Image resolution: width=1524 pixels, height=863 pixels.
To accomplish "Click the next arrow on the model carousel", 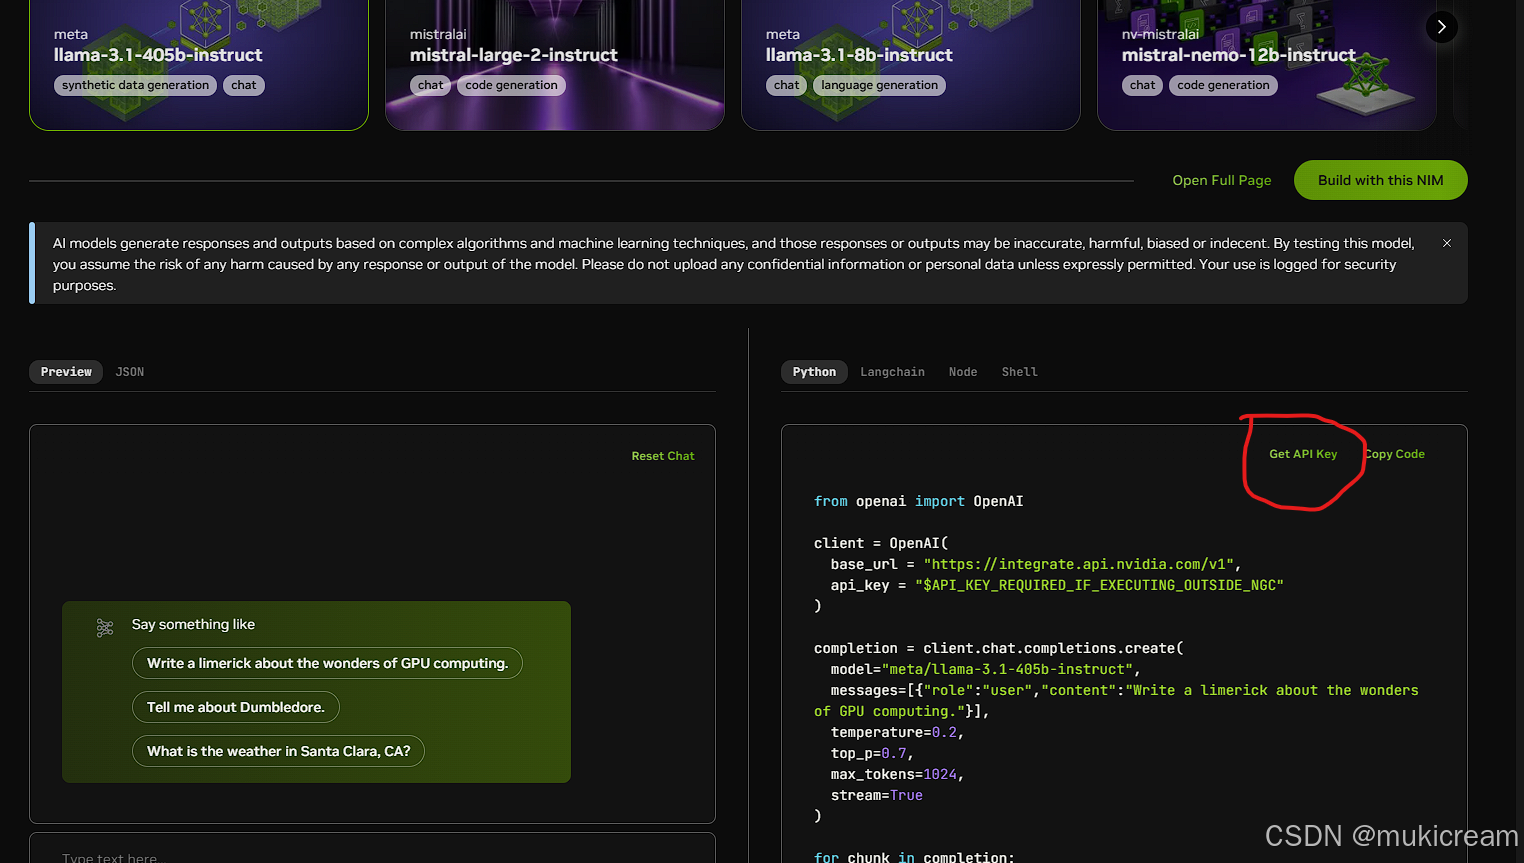I will coord(1441,27).
